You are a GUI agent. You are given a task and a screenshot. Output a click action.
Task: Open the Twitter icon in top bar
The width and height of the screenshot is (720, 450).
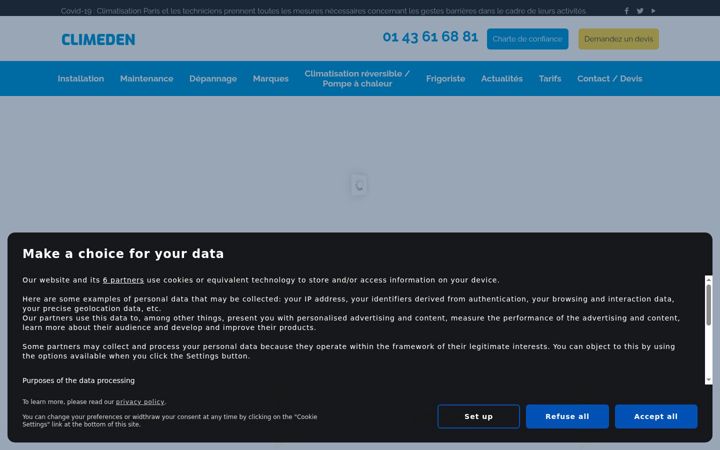[640, 11]
